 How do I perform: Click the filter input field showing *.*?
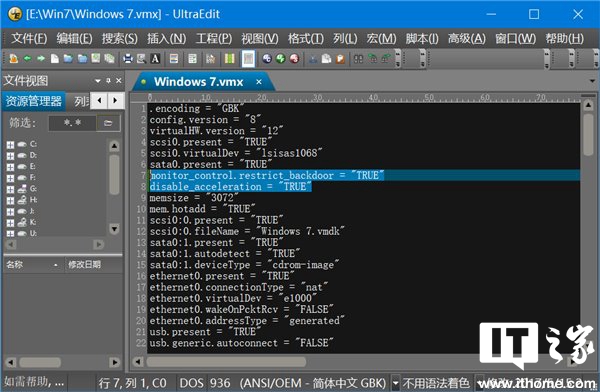click(72, 123)
